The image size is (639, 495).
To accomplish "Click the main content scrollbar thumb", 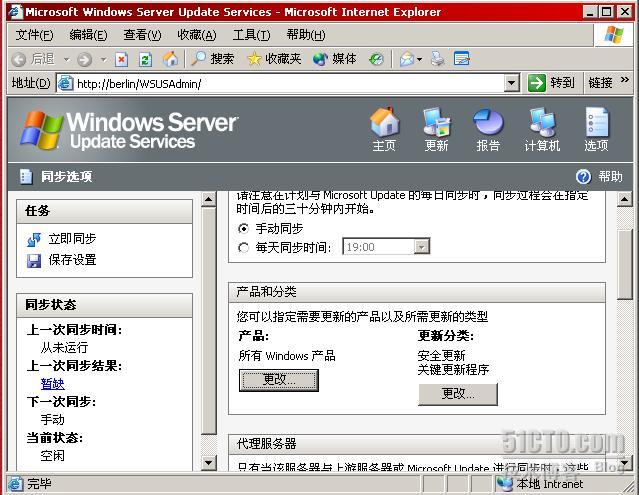I will (624, 265).
